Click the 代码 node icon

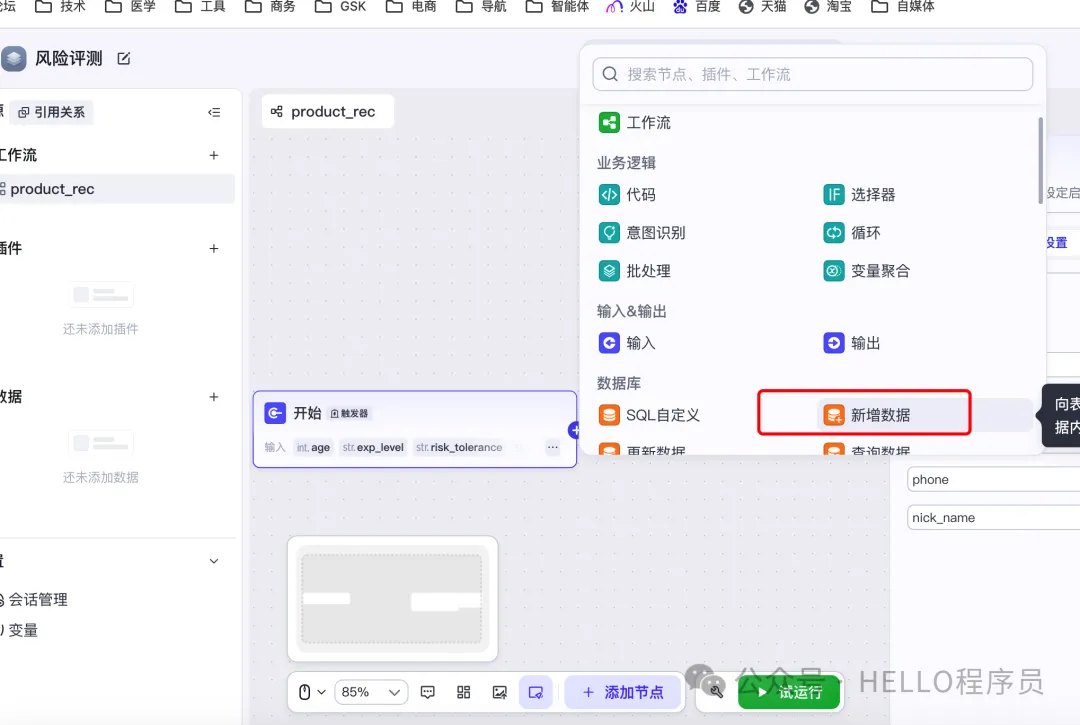point(609,195)
